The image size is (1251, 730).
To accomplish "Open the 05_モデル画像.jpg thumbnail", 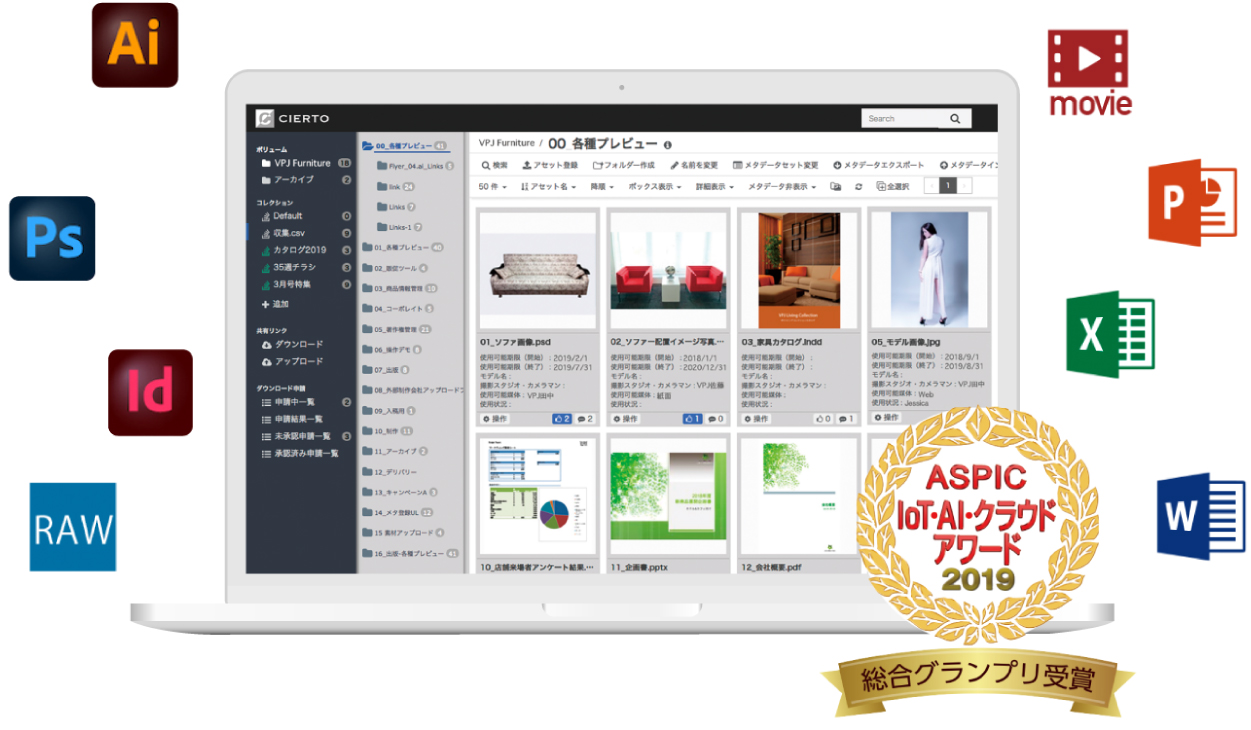I will [x=928, y=270].
